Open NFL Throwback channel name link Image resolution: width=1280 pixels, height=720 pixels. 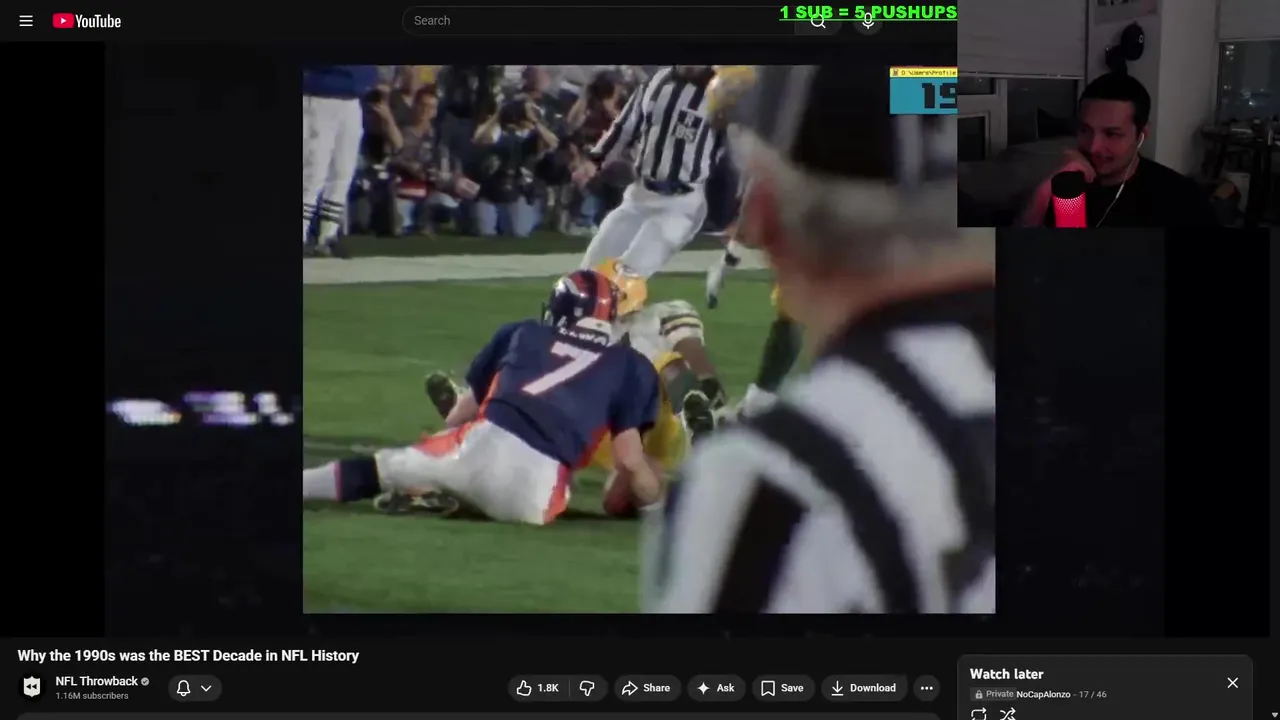(x=97, y=681)
